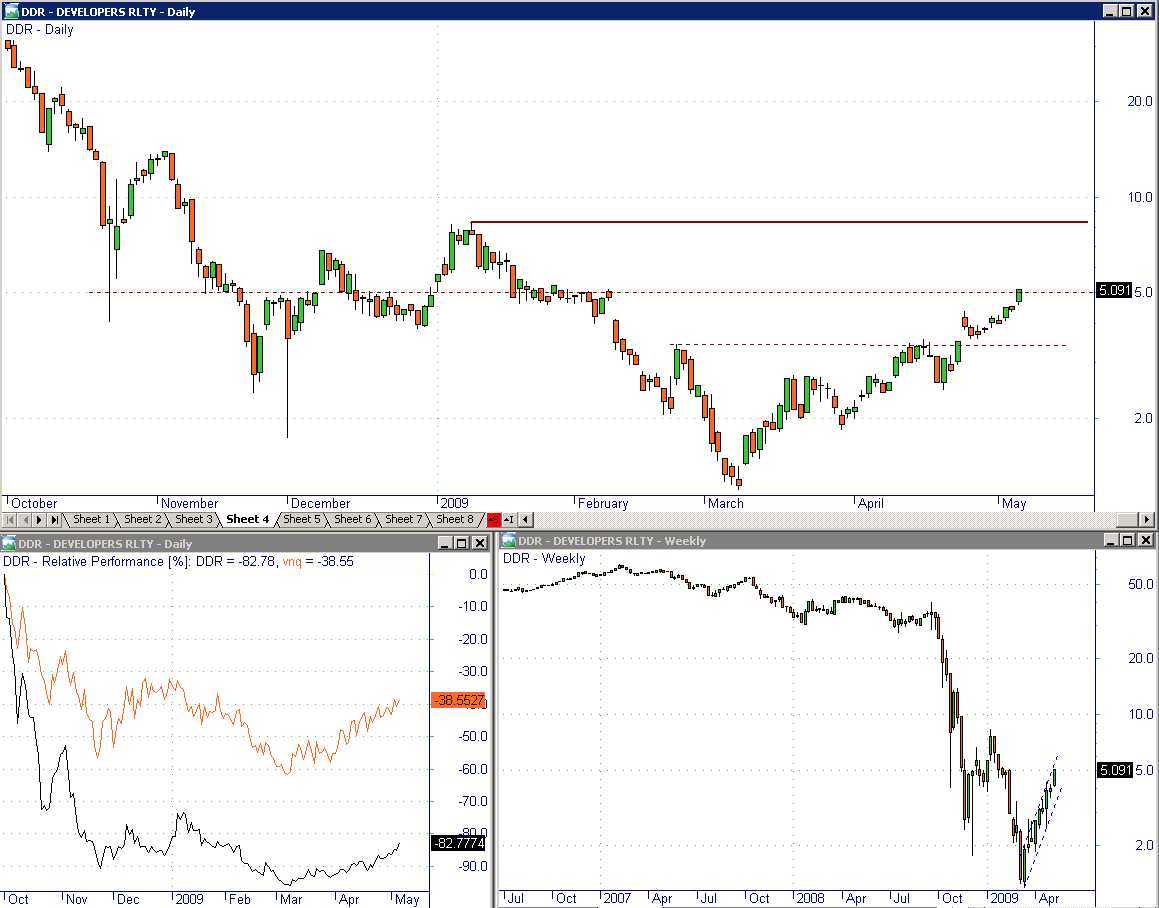The height and width of the screenshot is (908, 1159).
Task: Select the active Sheet 4 tab
Action: [248, 519]
